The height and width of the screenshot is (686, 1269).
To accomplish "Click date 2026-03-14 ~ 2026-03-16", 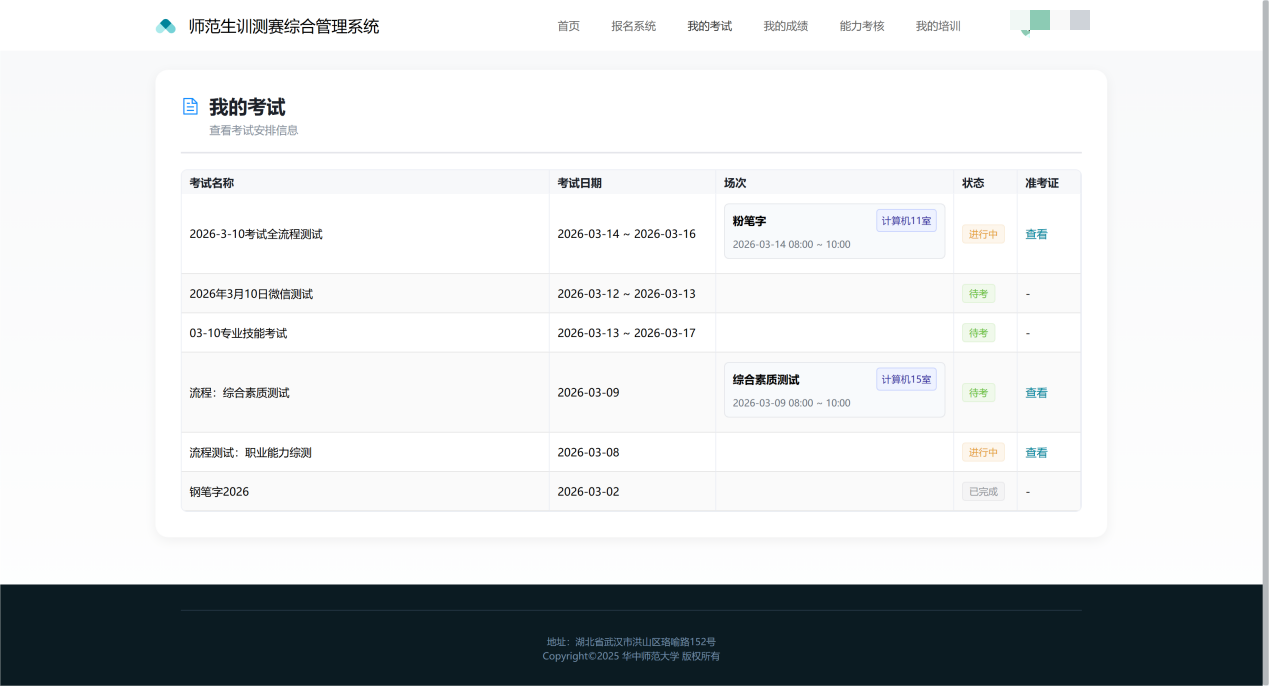I will 626,234.
